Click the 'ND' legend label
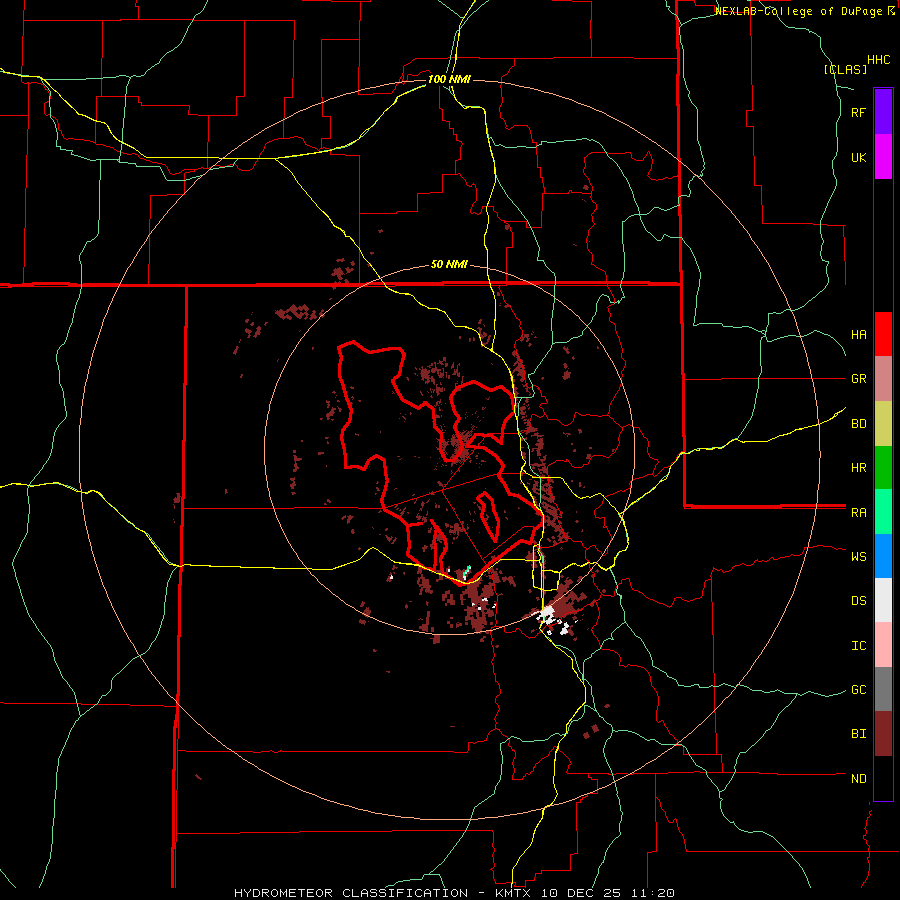 (x=858, y=779)
